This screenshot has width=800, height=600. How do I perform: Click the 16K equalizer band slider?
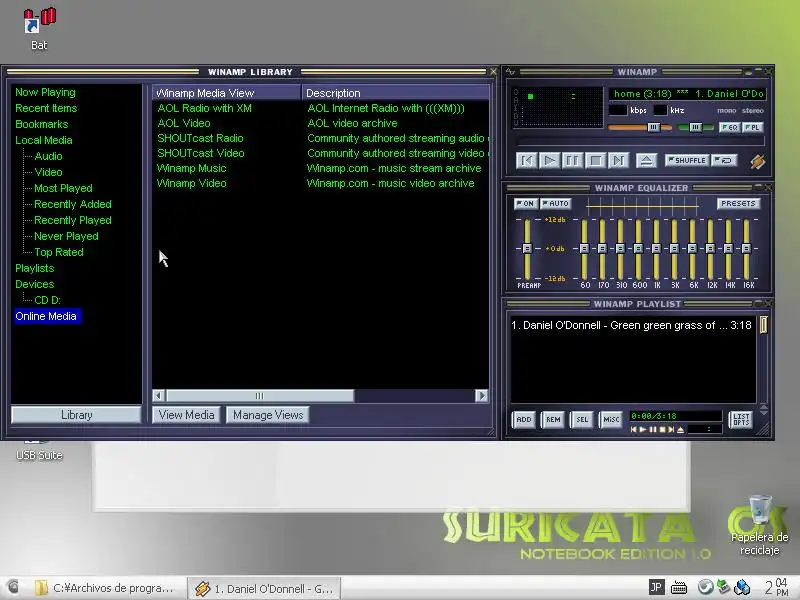pos(746,248)
